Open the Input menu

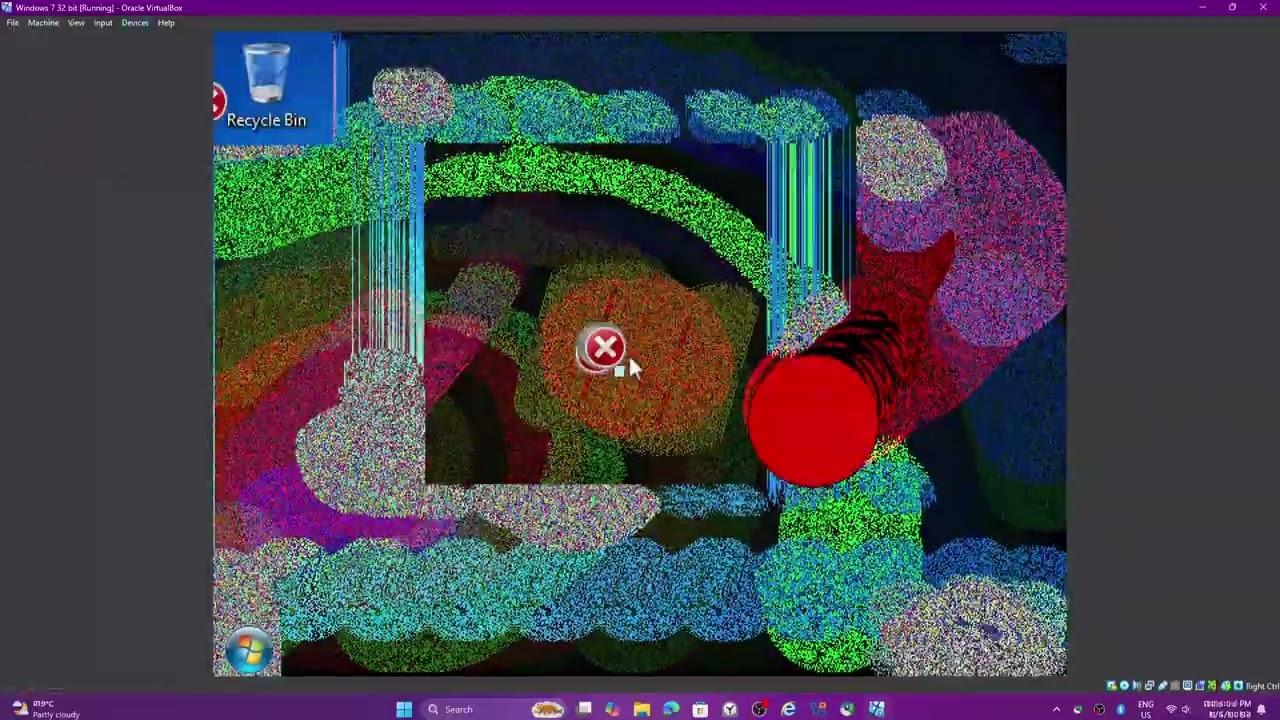pyautogui.click(x=103, y=22)
